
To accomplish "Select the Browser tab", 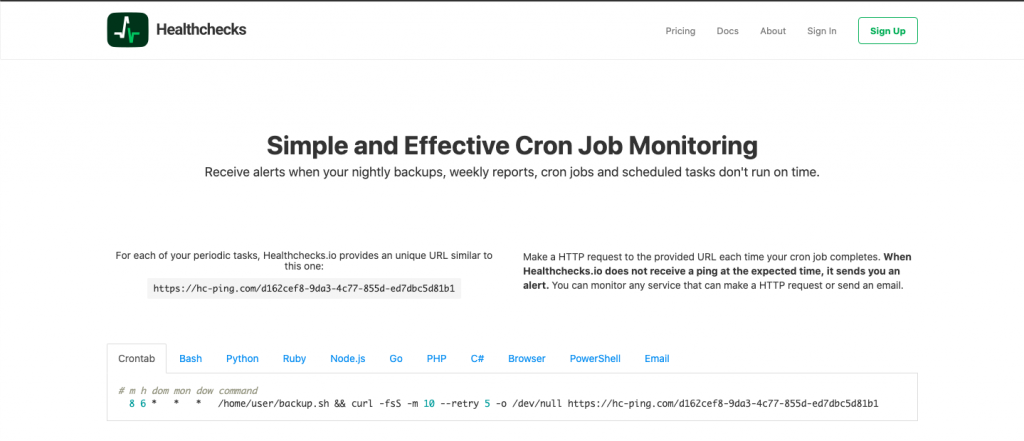I will pyautogui.click(x=526, y=359).
